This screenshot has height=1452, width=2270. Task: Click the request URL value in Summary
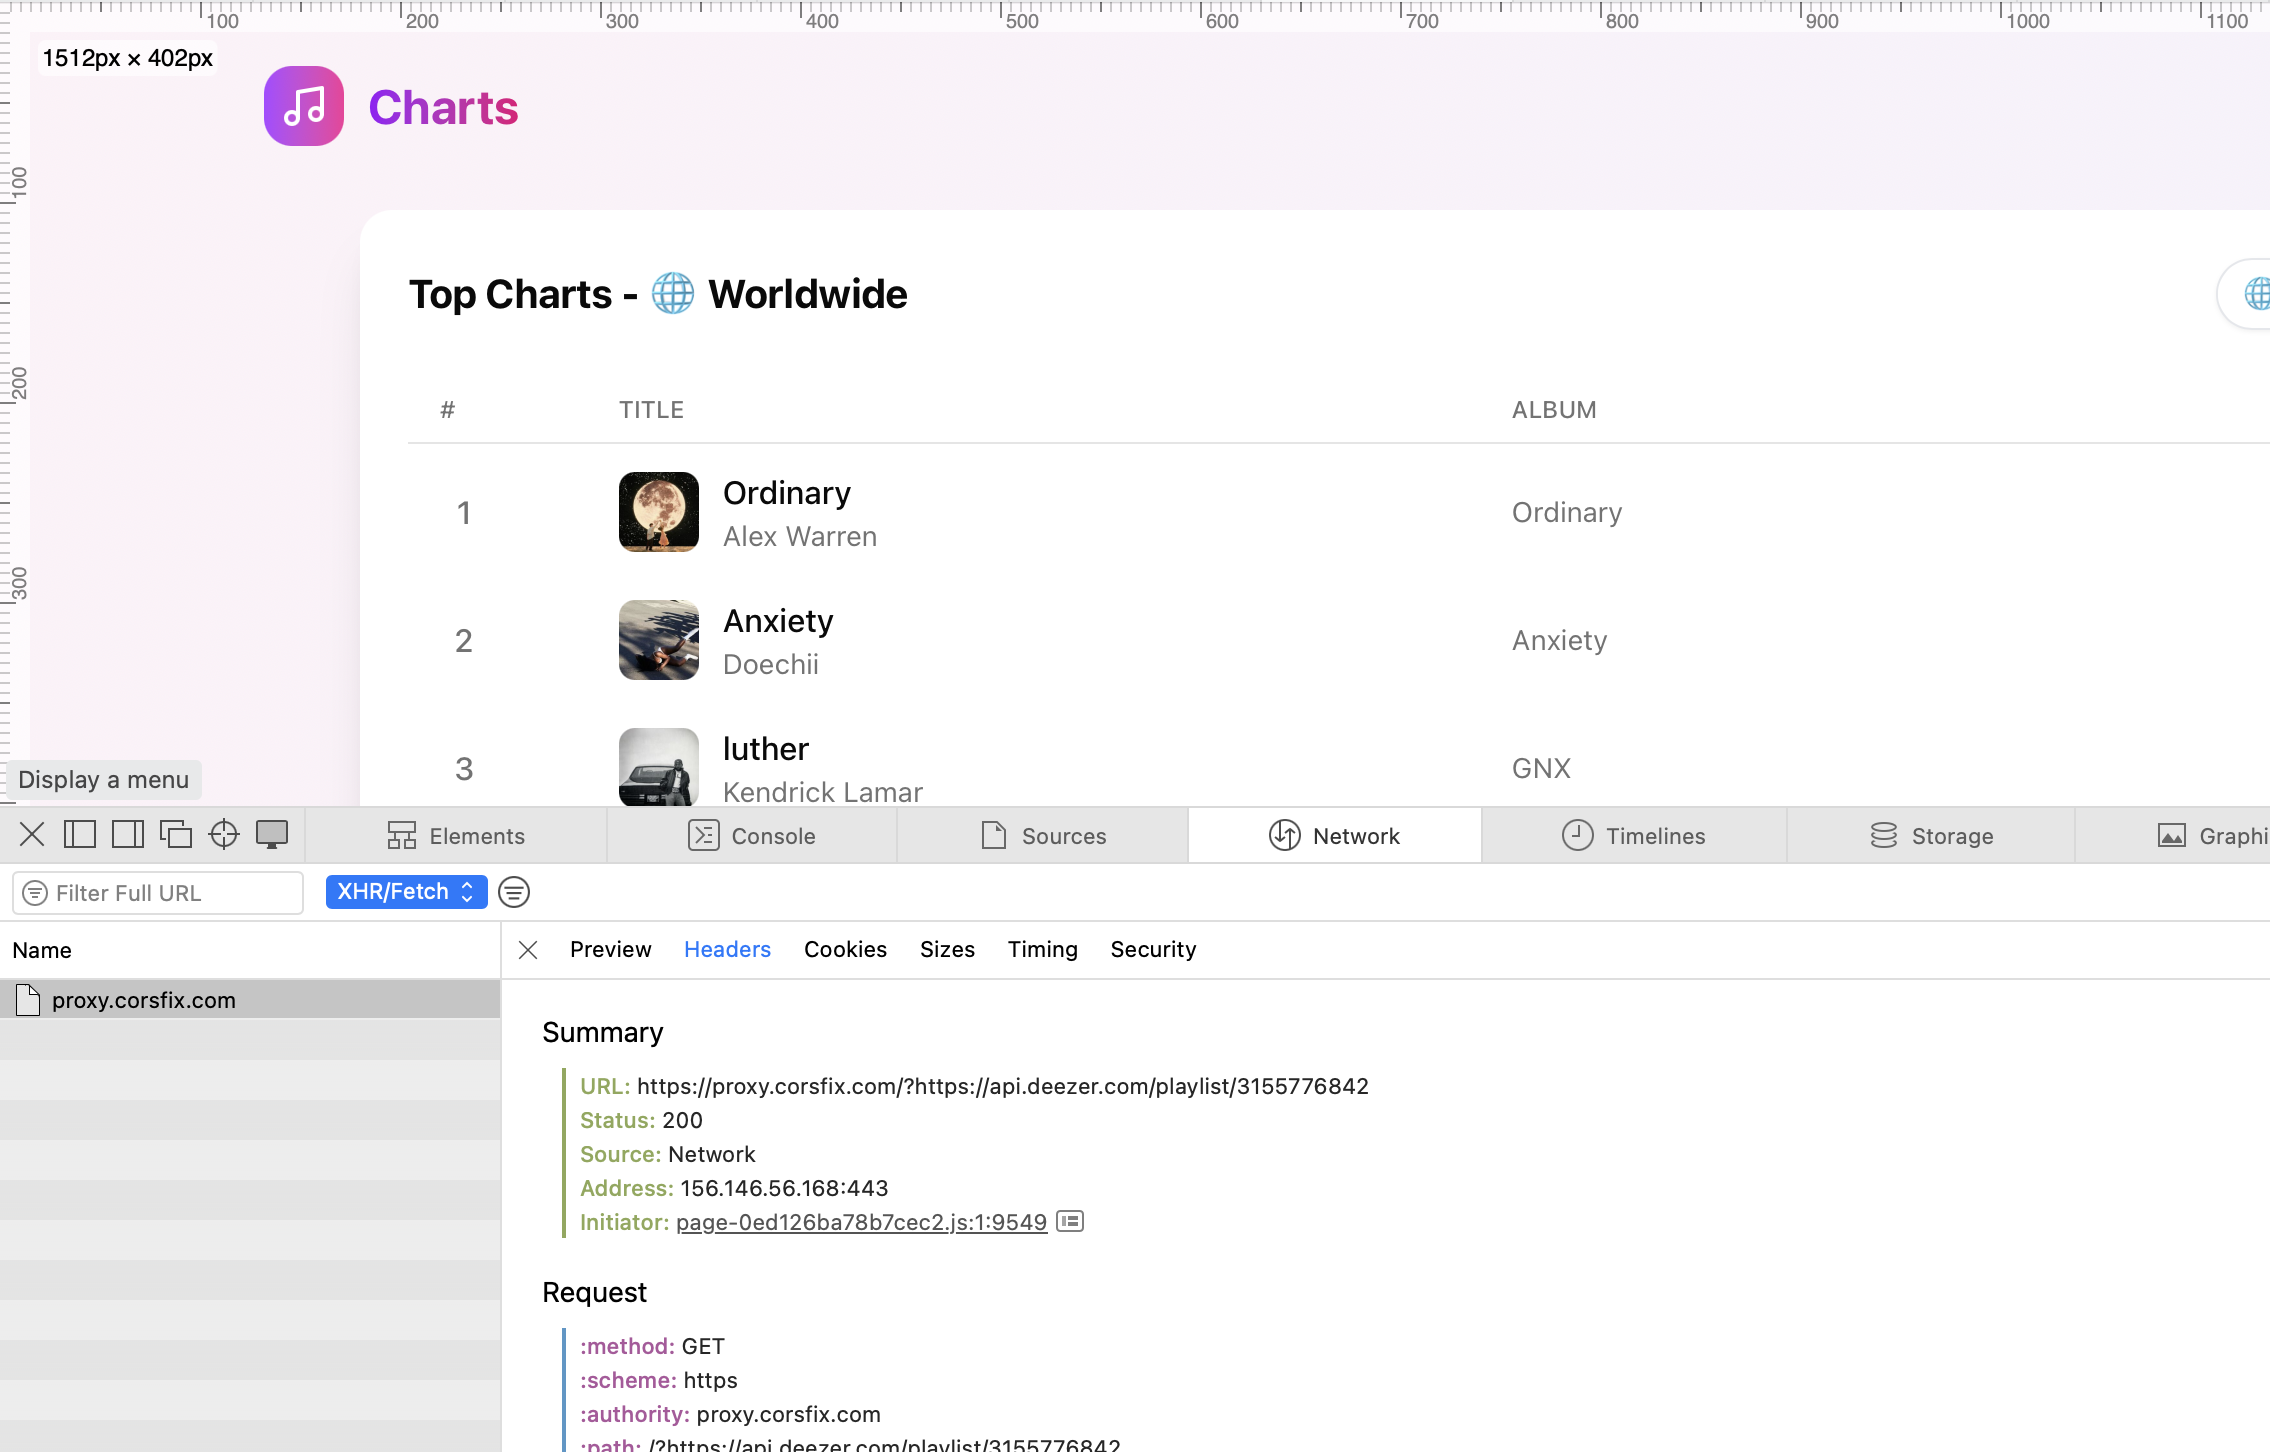[1003, 1086]
